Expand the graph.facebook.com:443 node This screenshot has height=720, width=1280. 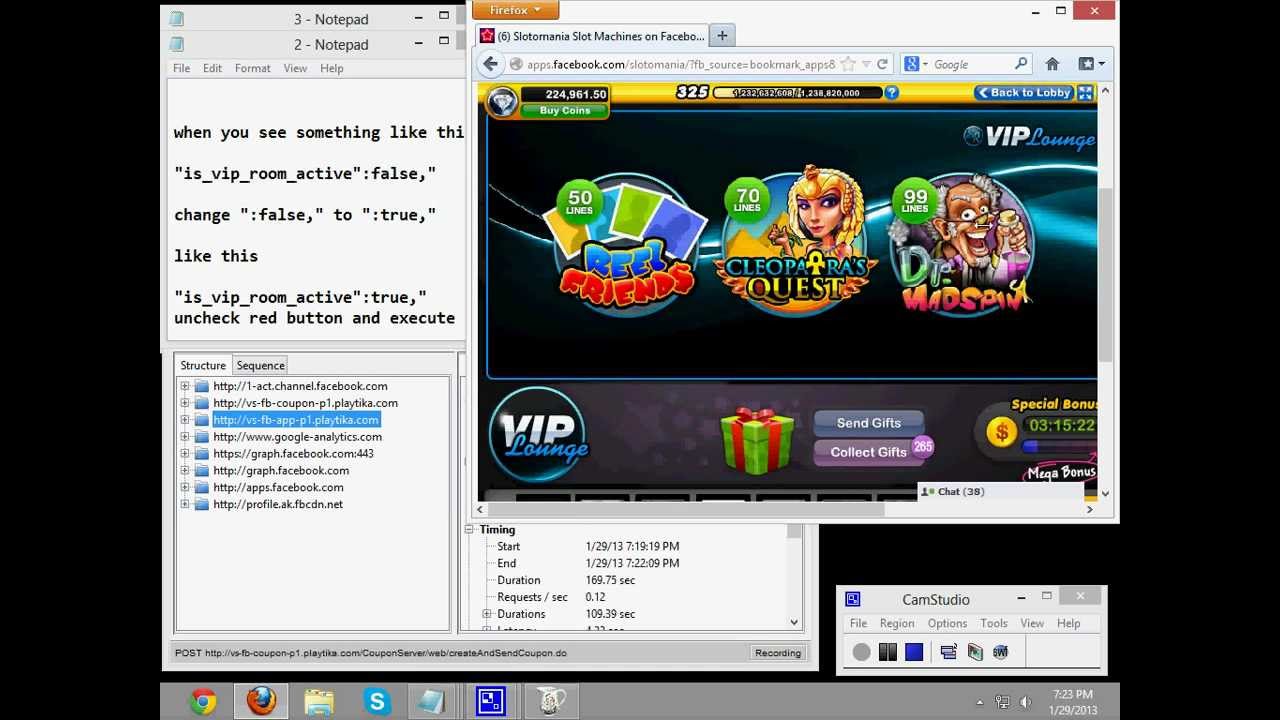click(x=185, y=454)
